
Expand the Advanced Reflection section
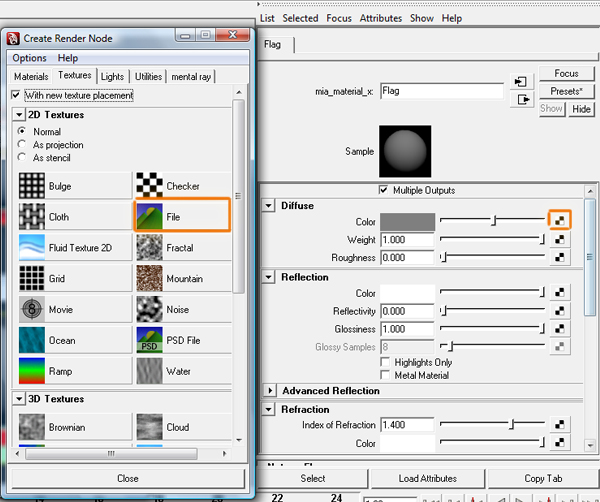[x=270, y=391]
